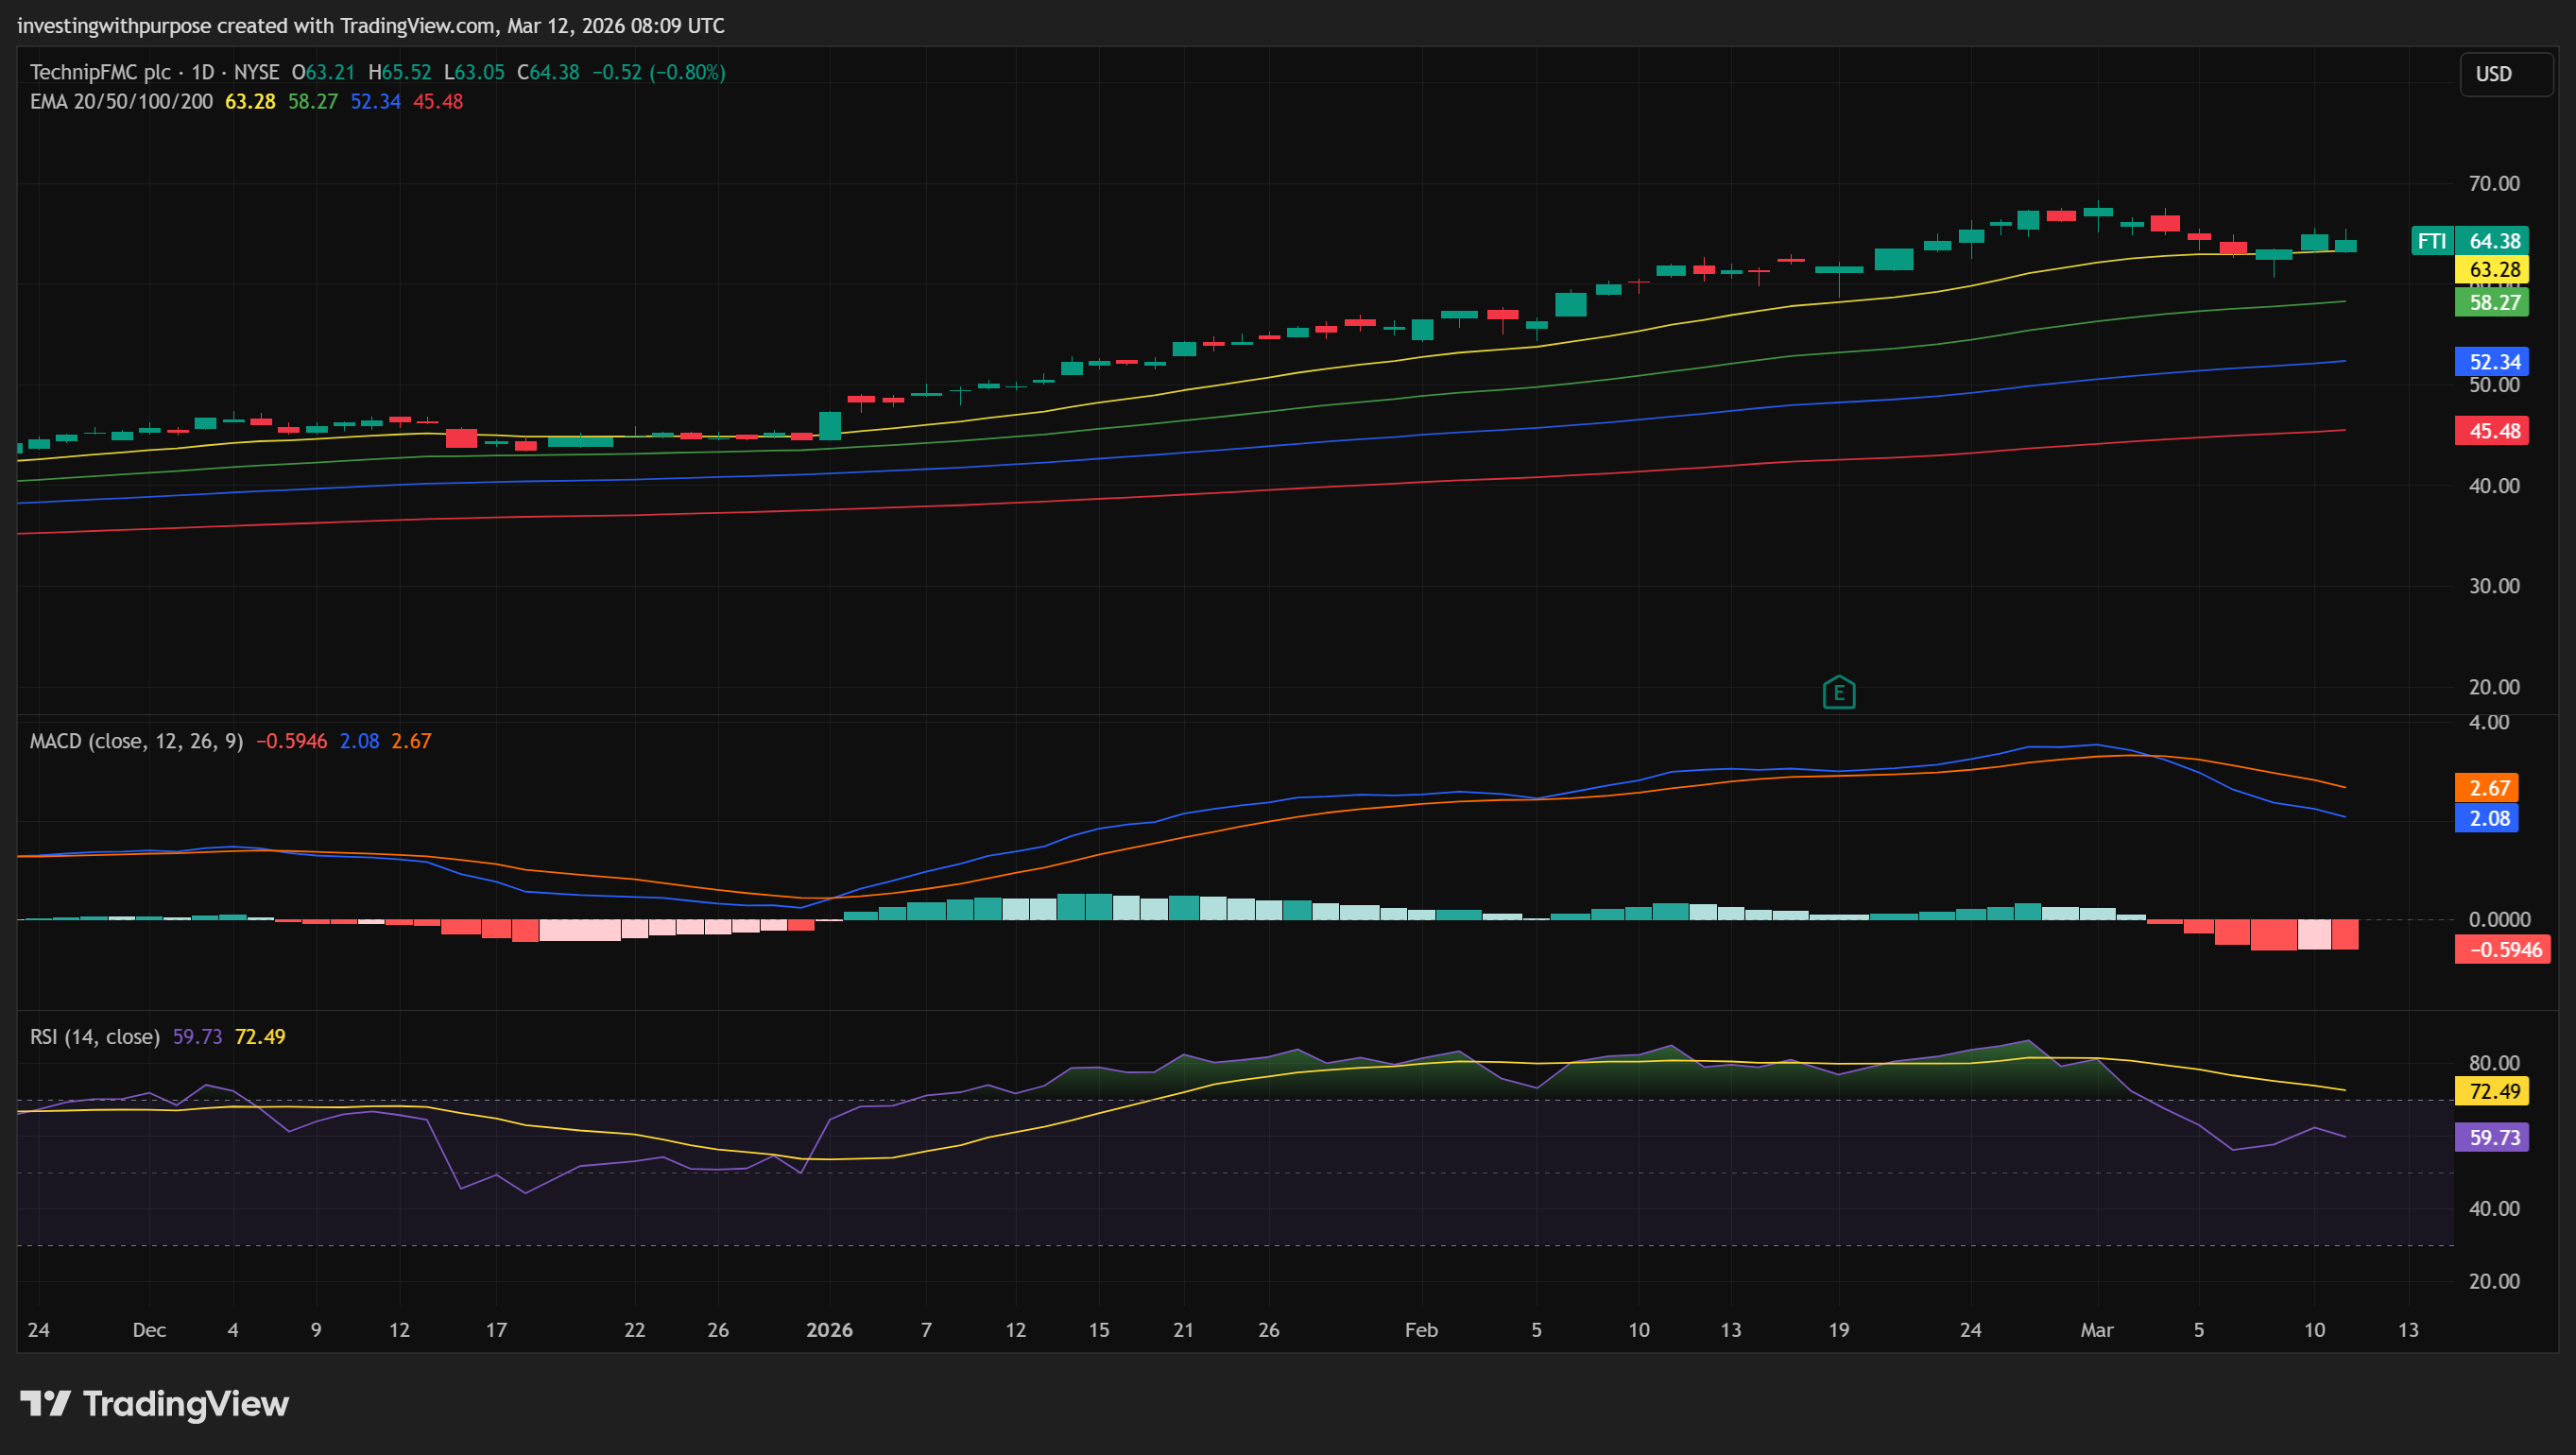
Task: Click the orange 2.67 MACD signal label
Action: click(x=2488, y=788)
